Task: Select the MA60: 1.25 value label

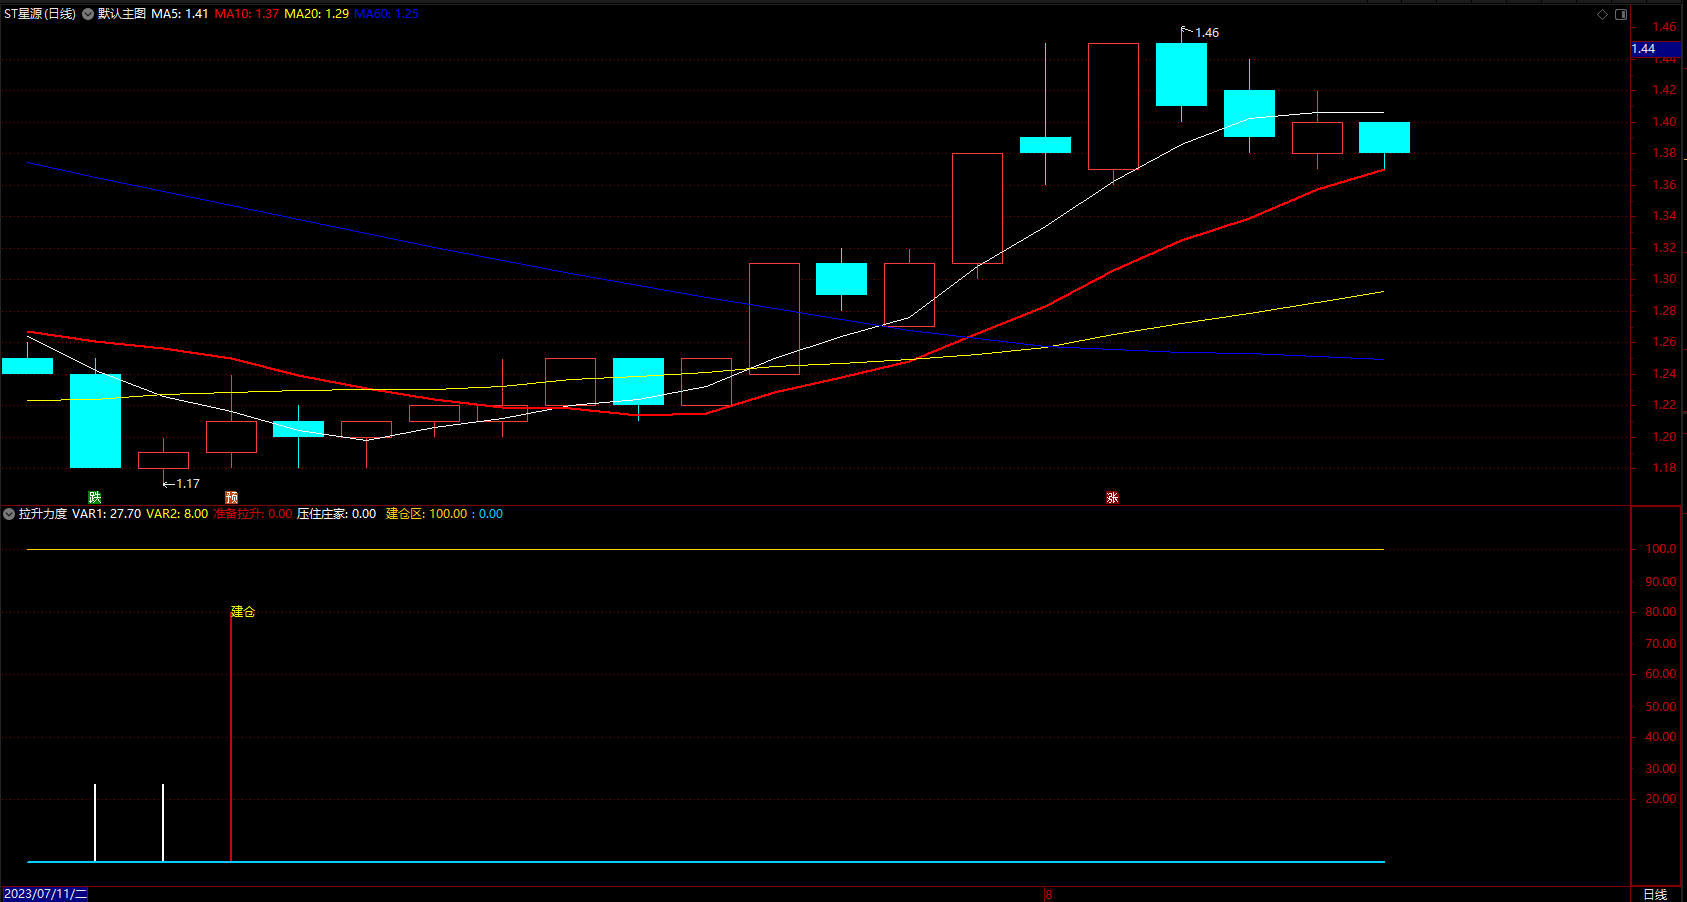Action: (x=386, y=14)
